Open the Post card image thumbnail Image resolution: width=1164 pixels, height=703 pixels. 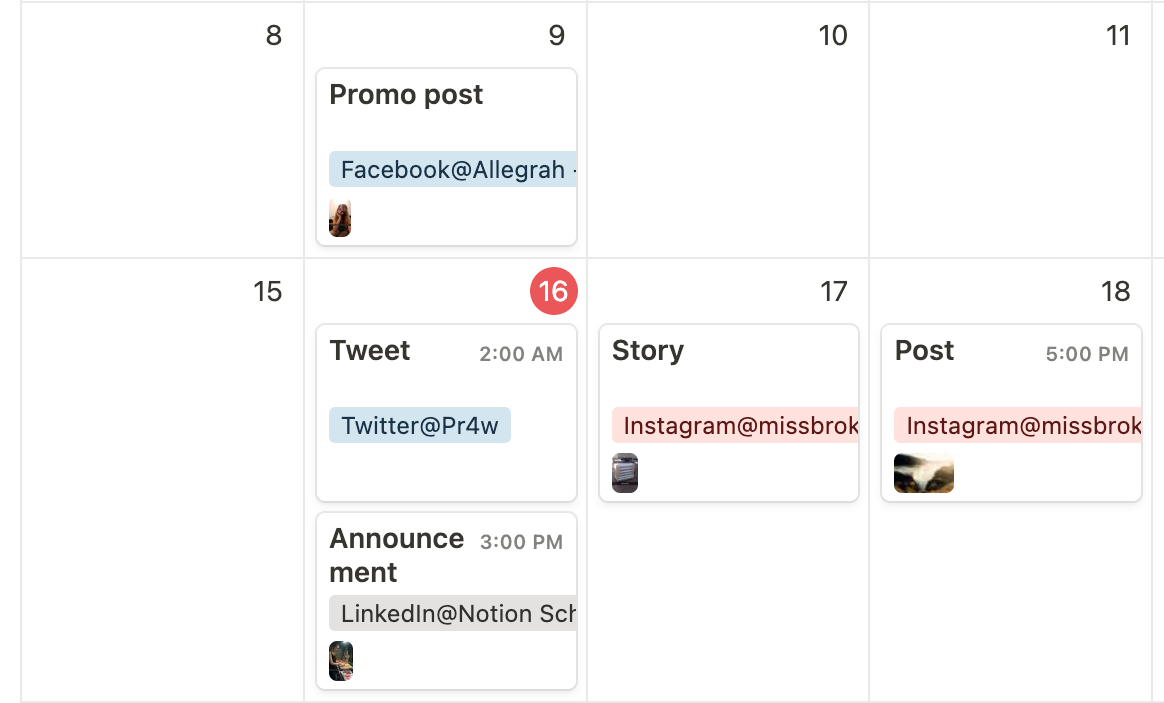[x=924, y=473]
